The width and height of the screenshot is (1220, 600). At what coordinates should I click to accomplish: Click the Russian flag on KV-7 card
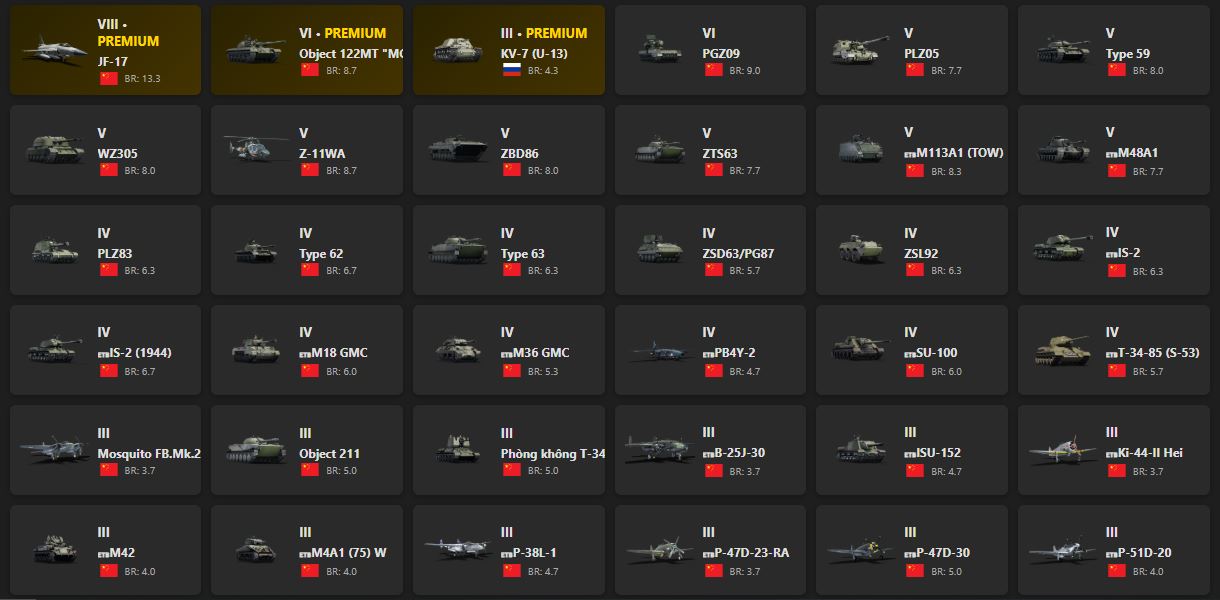point(511,70)
